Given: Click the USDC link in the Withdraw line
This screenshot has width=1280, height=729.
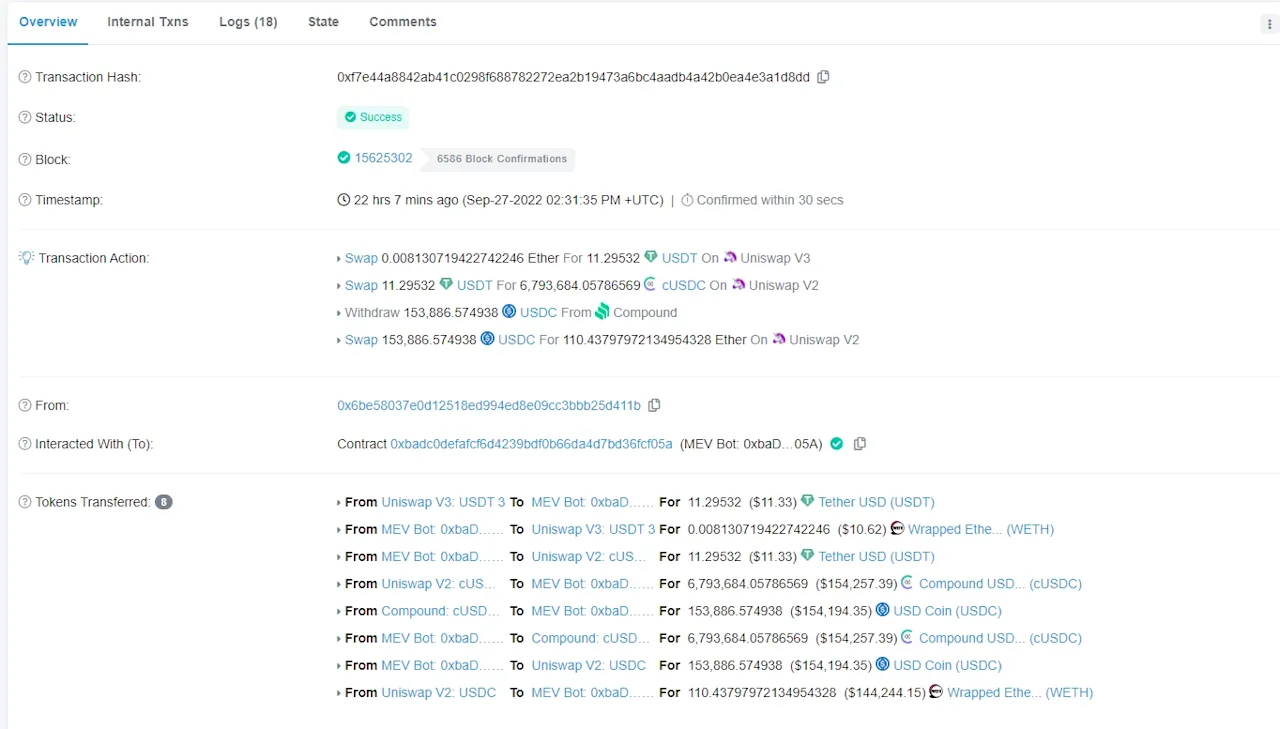Looking at the screenshot, I should 538,312.
